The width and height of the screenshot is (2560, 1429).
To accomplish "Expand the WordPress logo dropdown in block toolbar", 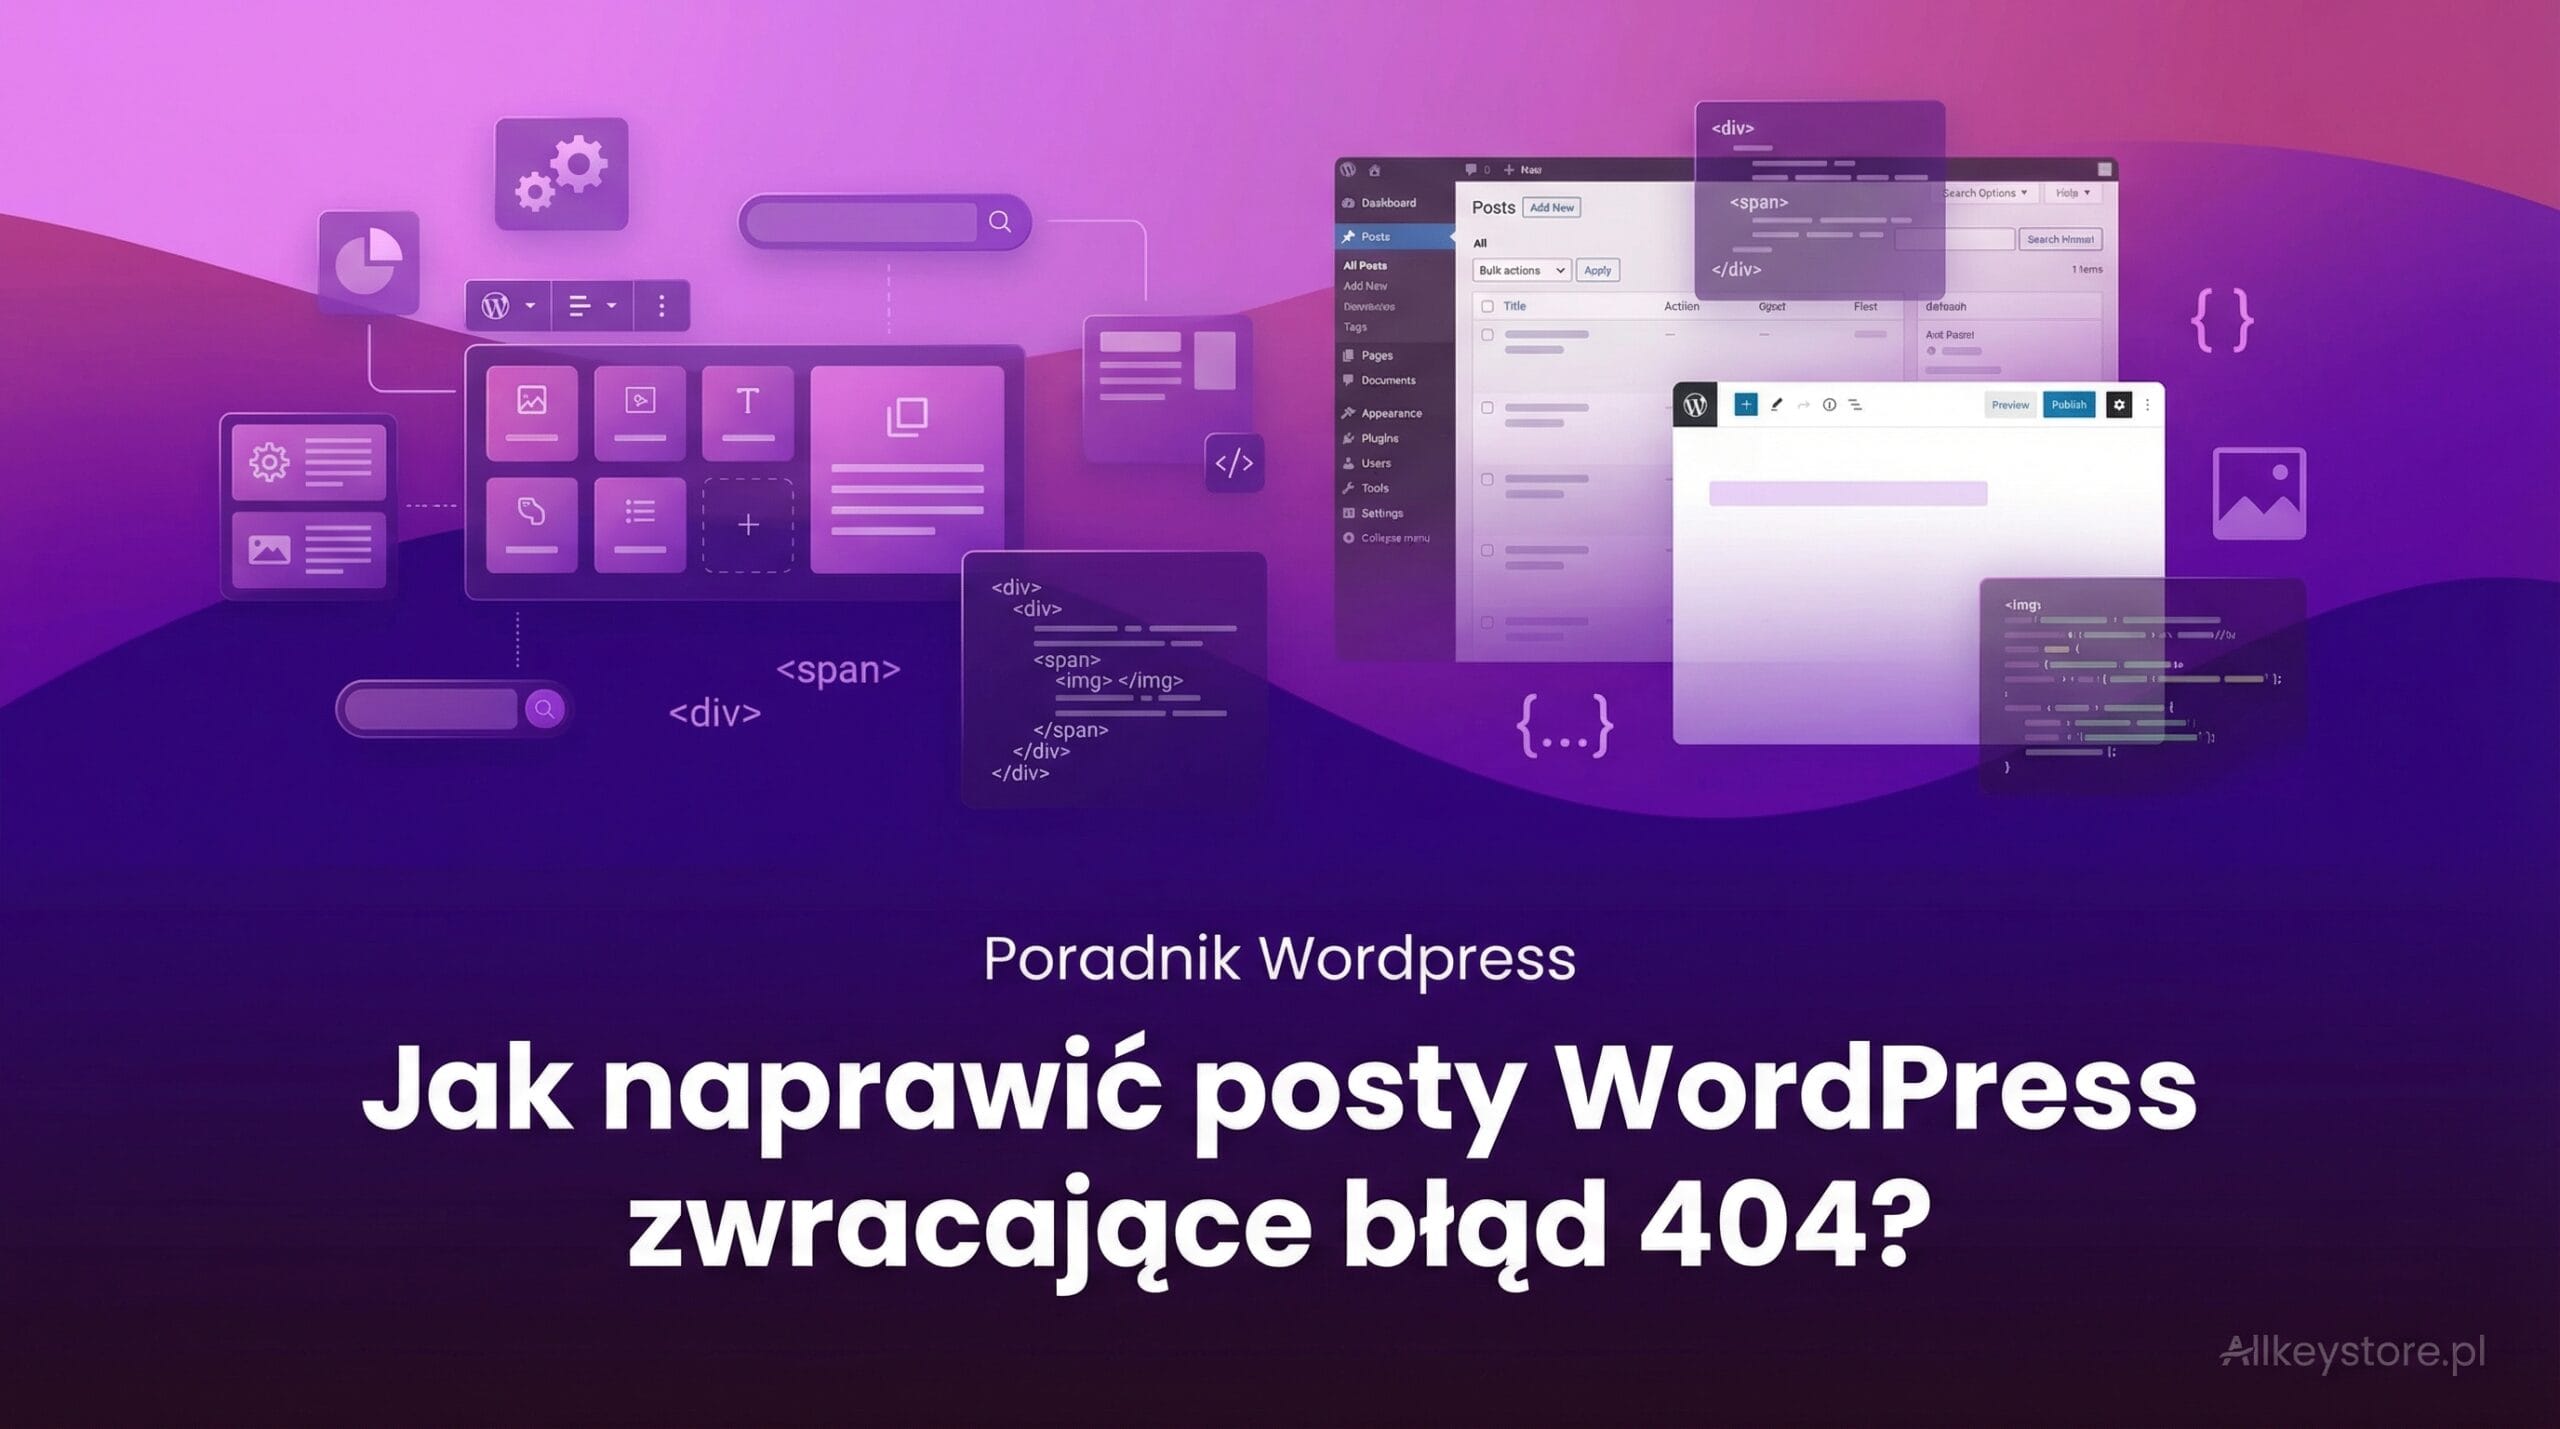I will [x=509, y=305].
